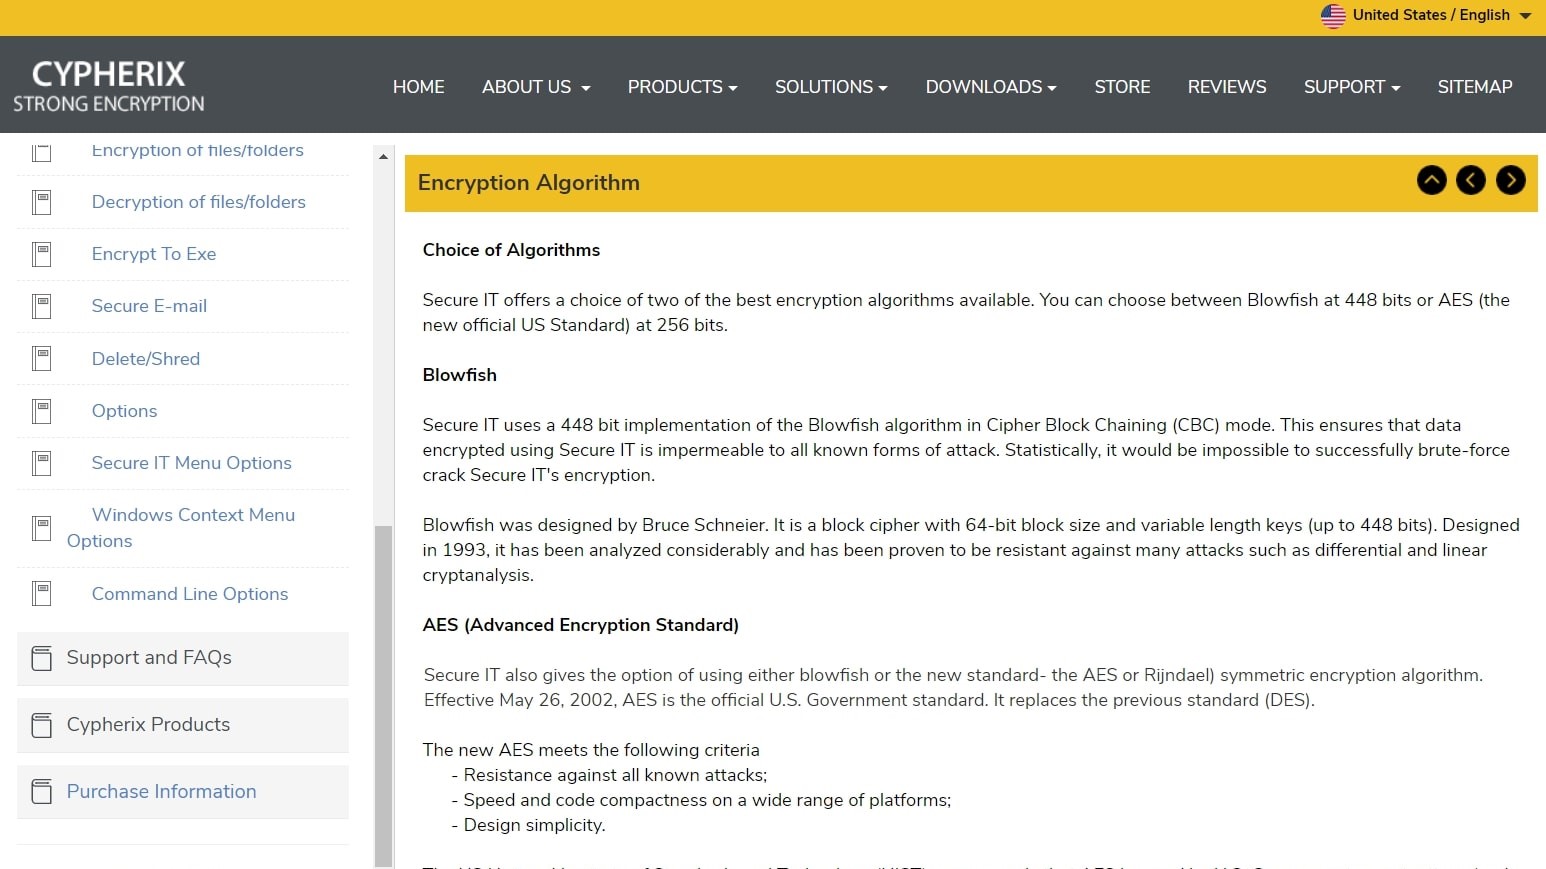Image resolution: width=1546 pixels, height=869 pixels.
Task: Open the Command Line Options topic
Action: pyautogui.click(x=190, y=594)
